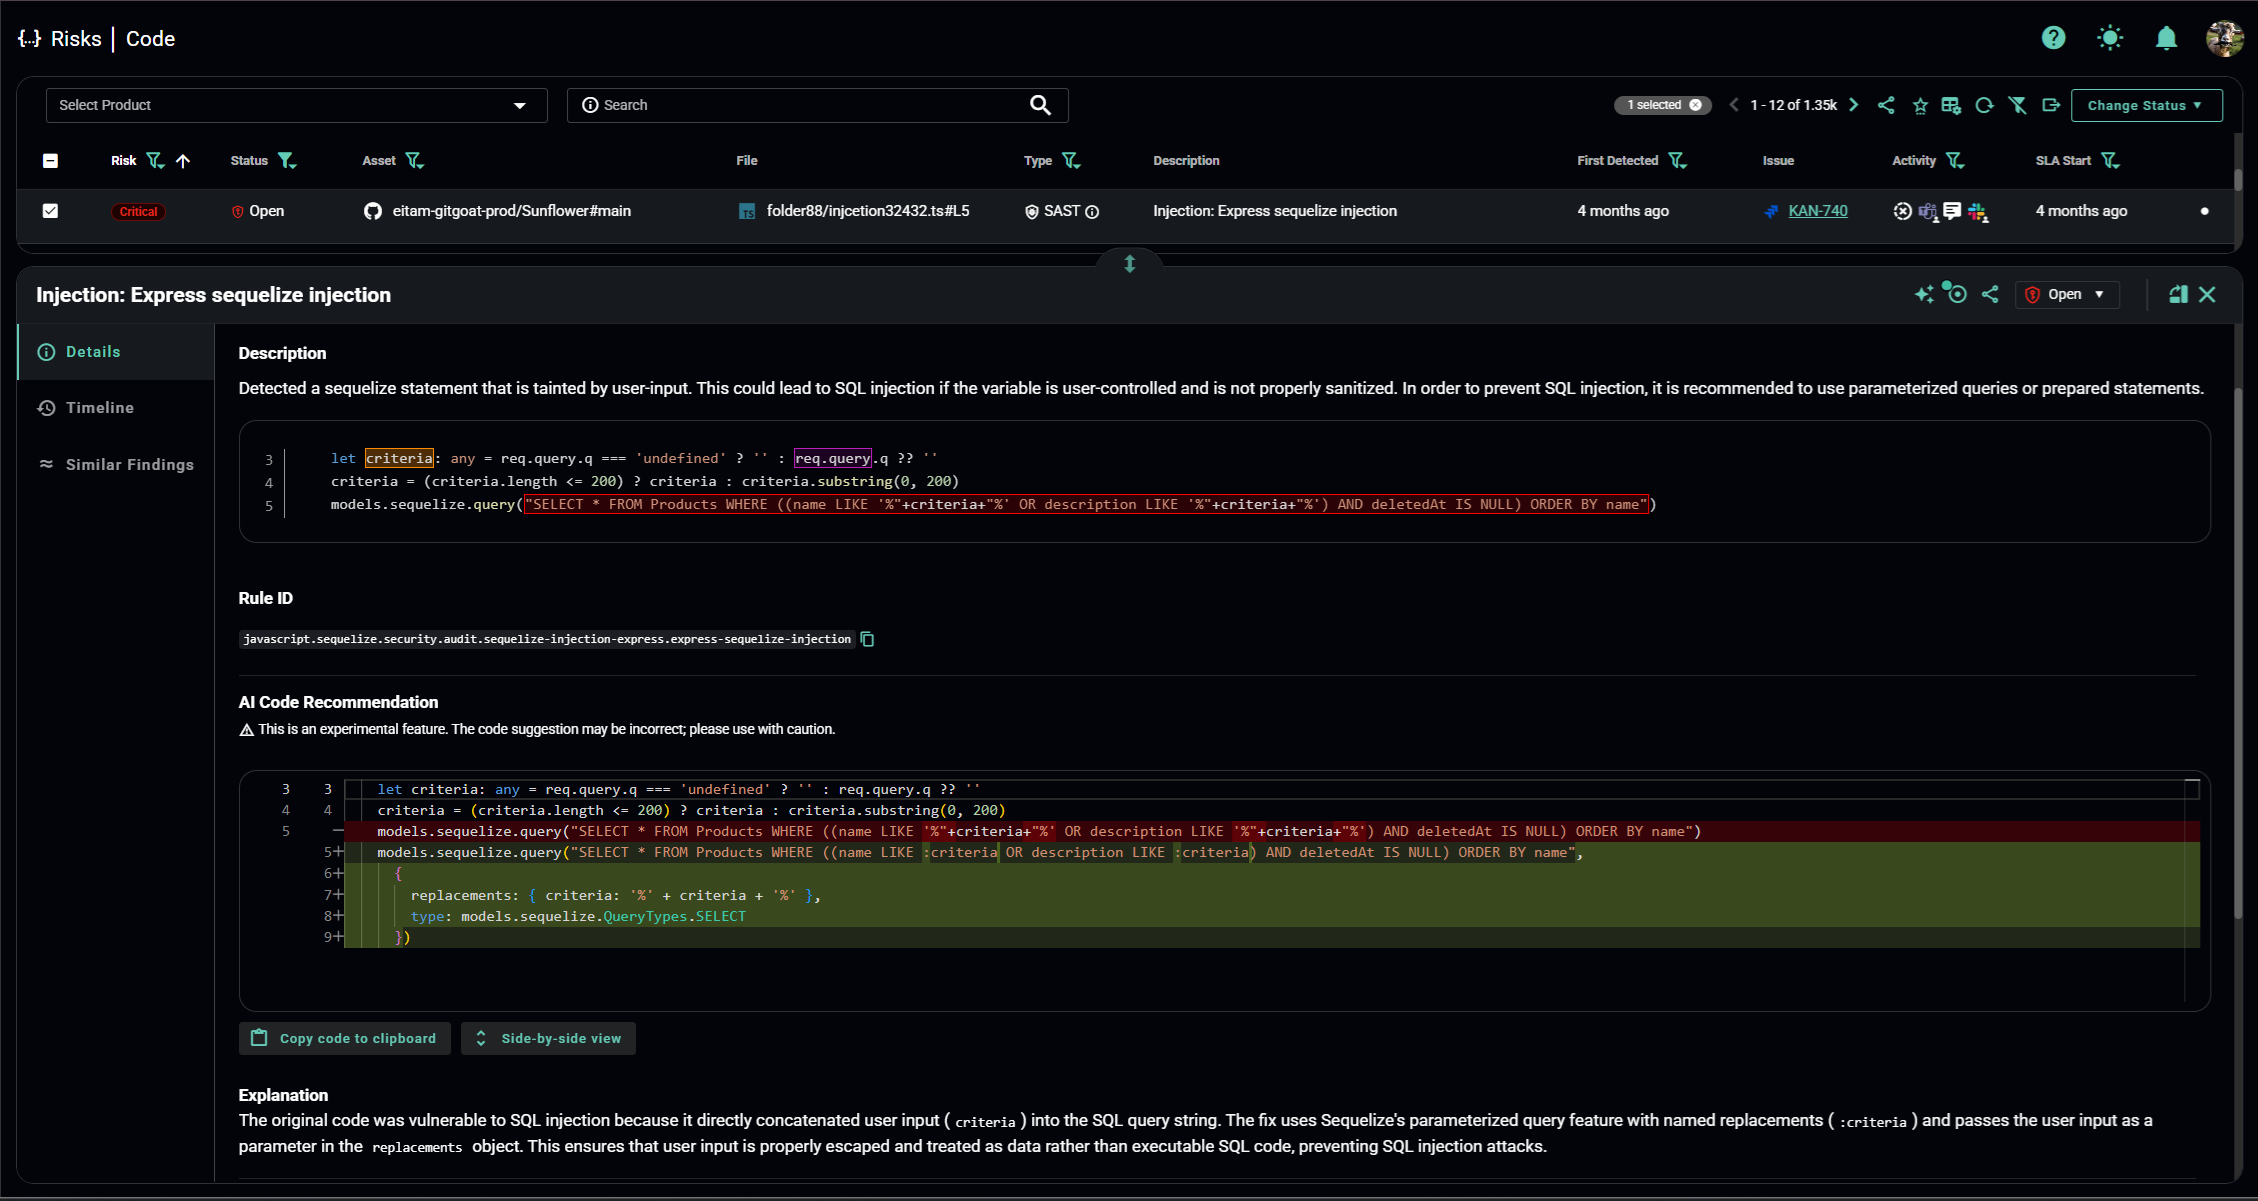Toggle the light/dark theme sun icon
This screenshot has width=2258, height=1201.
tap(2110, 38)
